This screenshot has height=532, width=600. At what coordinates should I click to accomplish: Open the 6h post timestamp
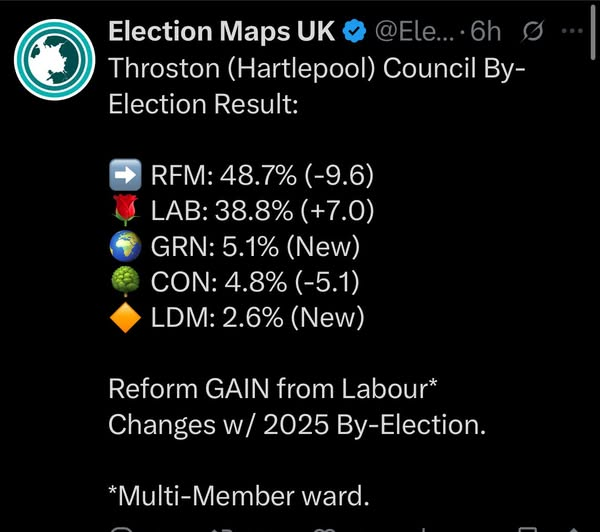pyautogui.click(x=486, y=32)
